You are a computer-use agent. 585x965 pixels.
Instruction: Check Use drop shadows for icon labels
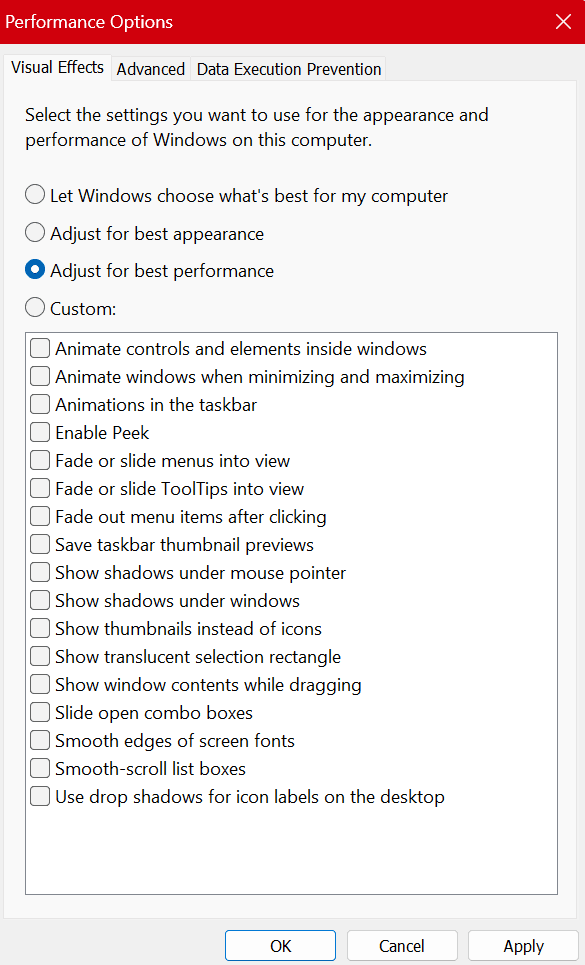(x=39, y=796)
